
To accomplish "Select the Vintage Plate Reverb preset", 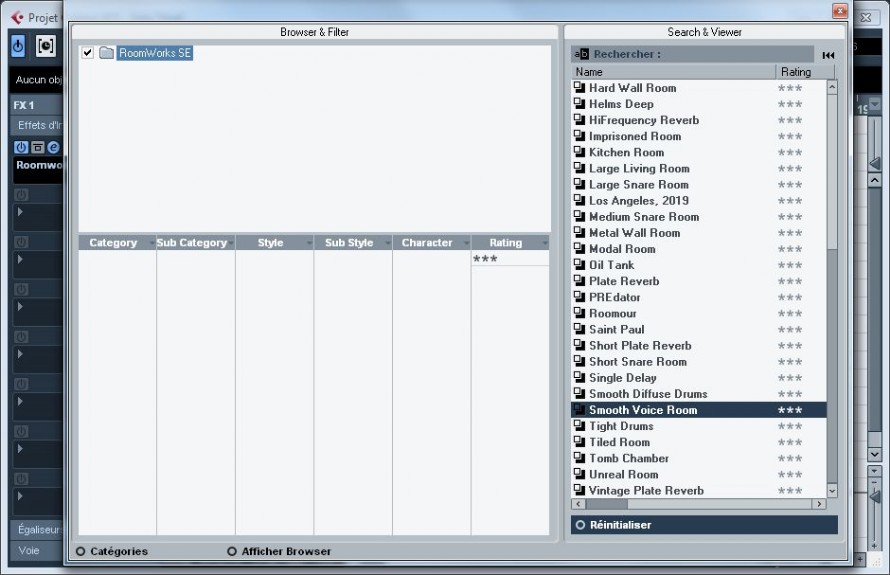I will (x=646, y=490).
